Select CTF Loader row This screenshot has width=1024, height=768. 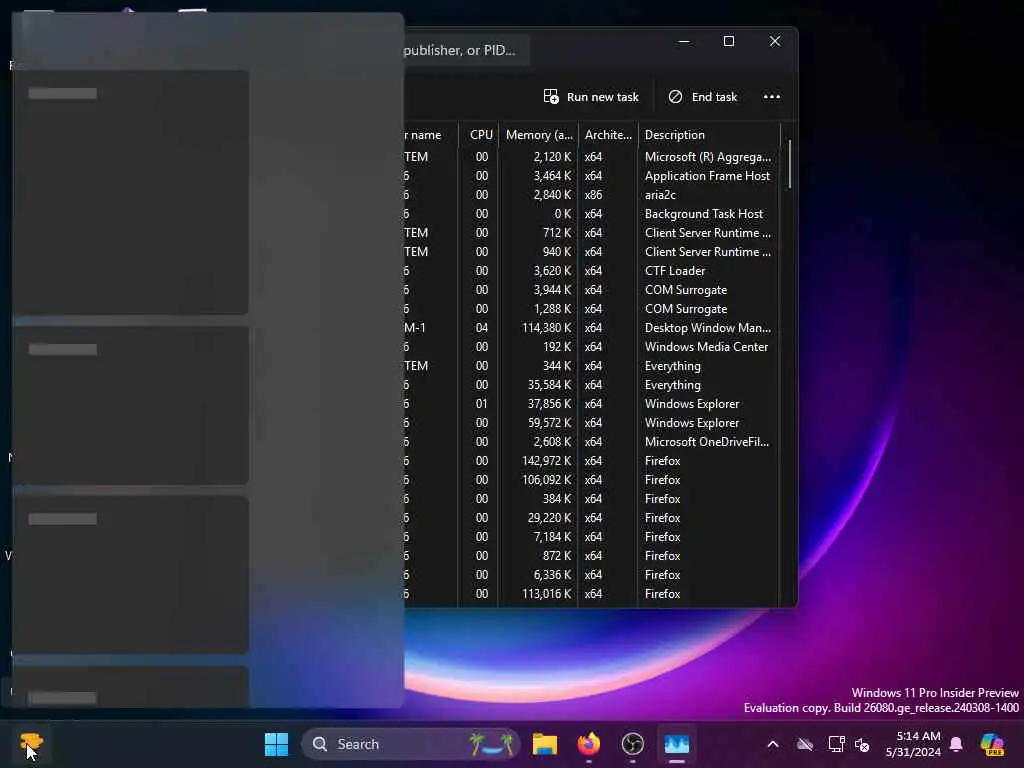pyautogui.click(x=593, y=270)
